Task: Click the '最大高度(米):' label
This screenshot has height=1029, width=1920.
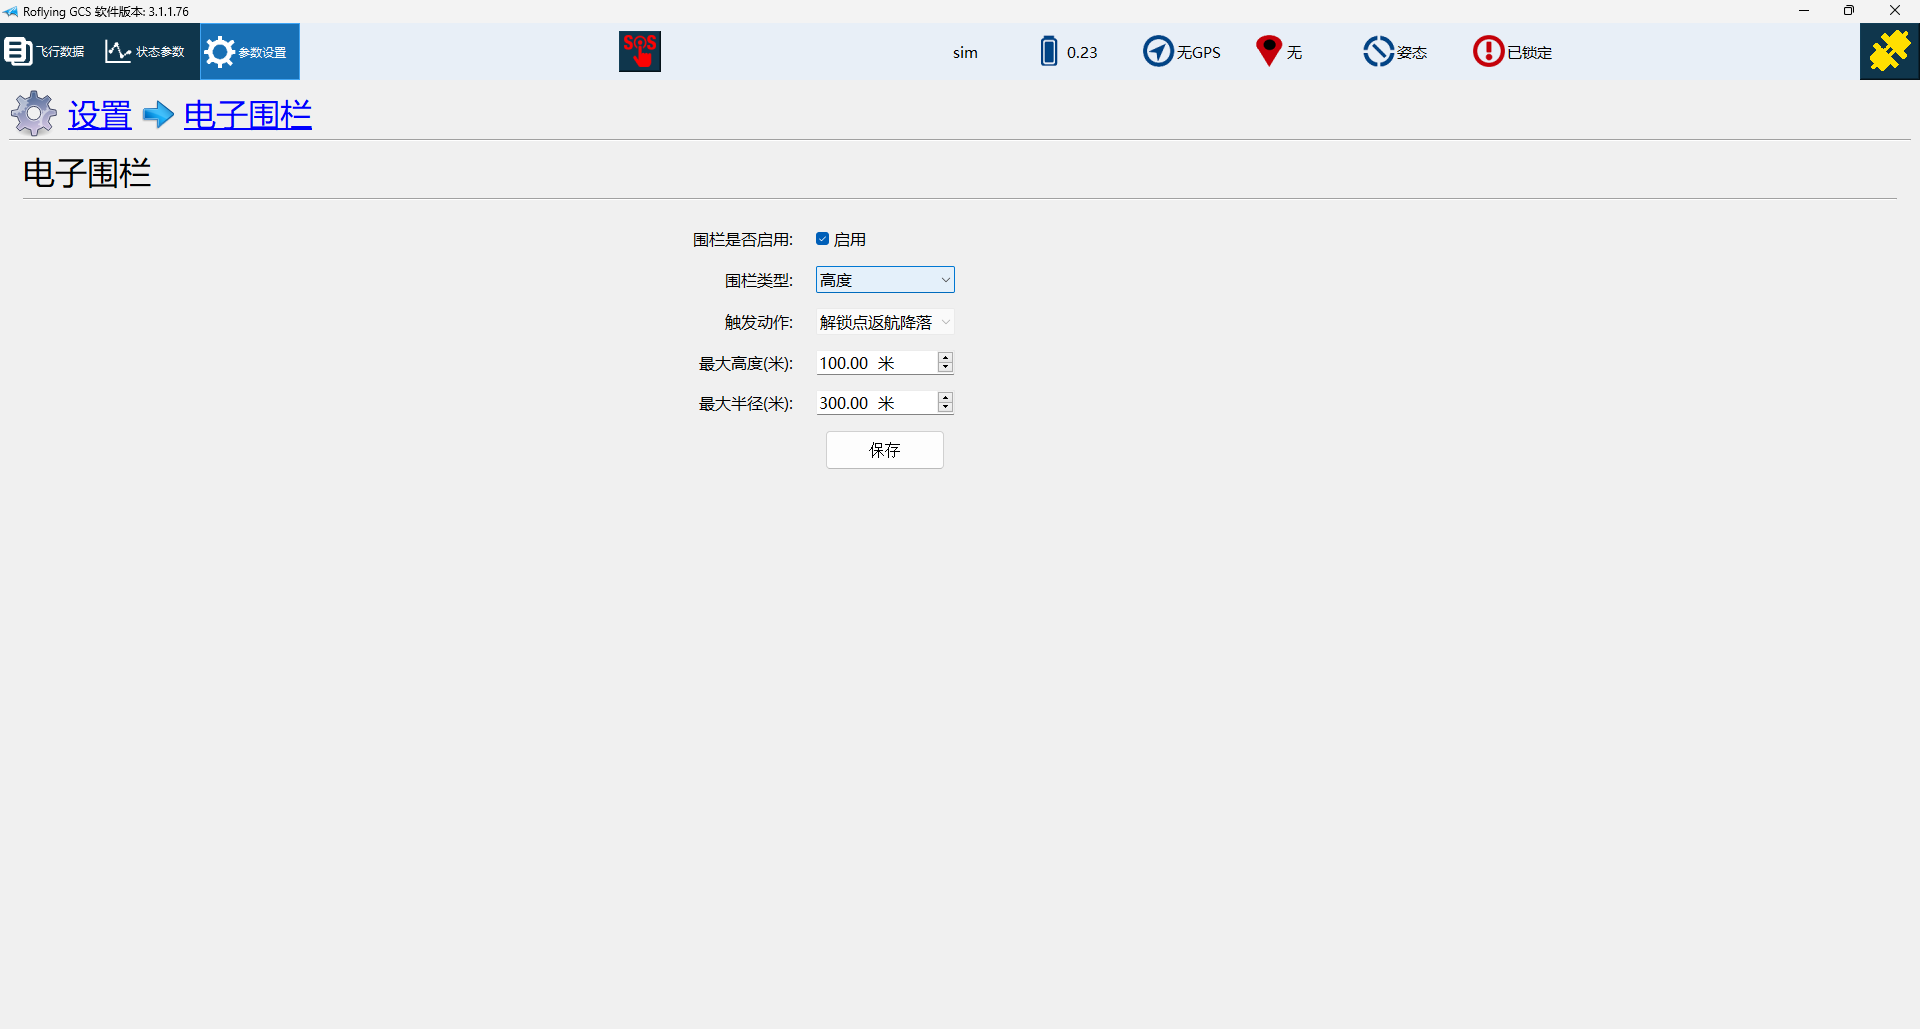Action: [x=746, y=364]
